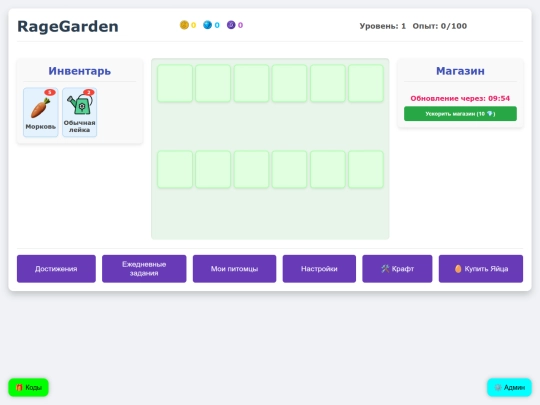Screen dimensions: 540x405
Task: Open the Коды gift button
Action: tap(28, 387)
